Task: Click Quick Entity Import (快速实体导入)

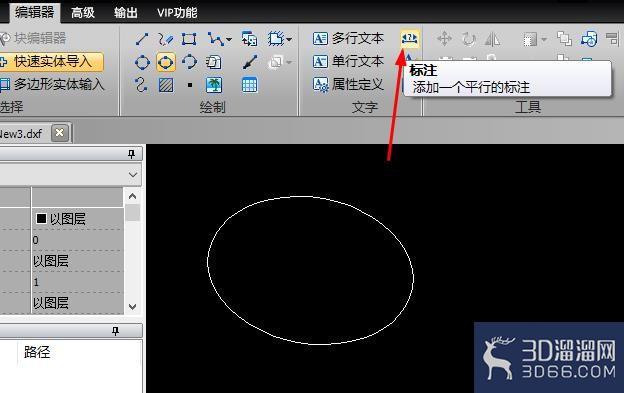Action: pyautogui.click(x=52, y=62)
